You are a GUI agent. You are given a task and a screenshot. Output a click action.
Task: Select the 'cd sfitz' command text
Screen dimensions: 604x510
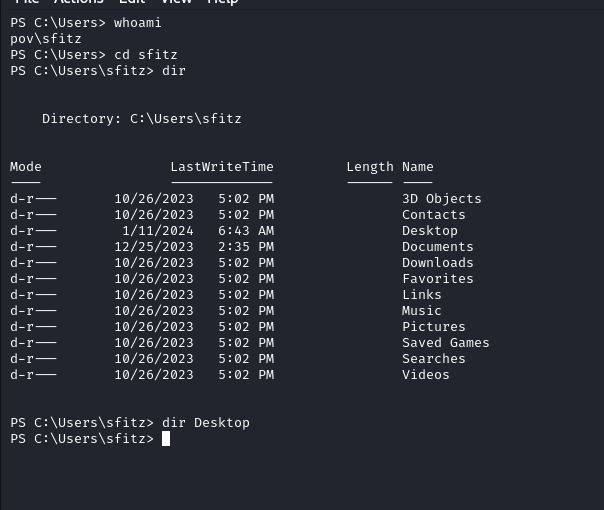coord(146,55)
